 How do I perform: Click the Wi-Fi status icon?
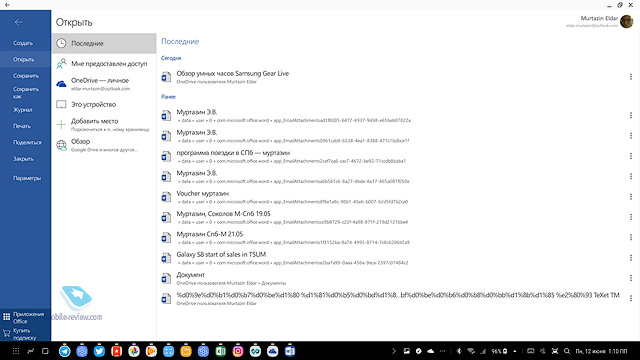coord(471,351)
